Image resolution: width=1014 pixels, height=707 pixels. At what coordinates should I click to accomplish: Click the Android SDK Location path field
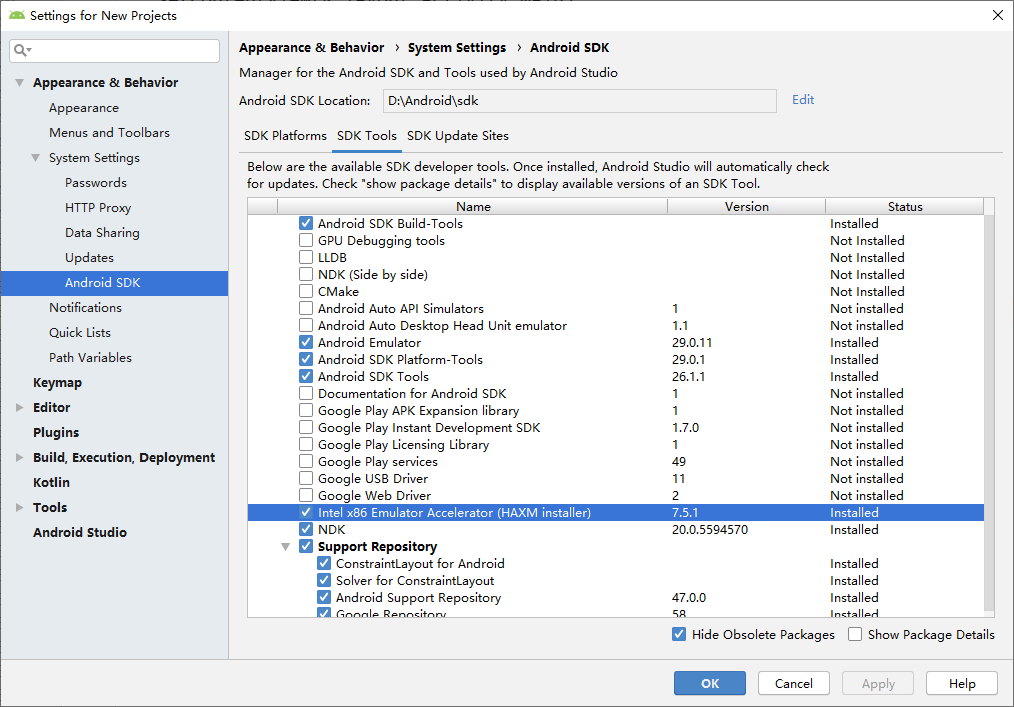pos(579,101)
